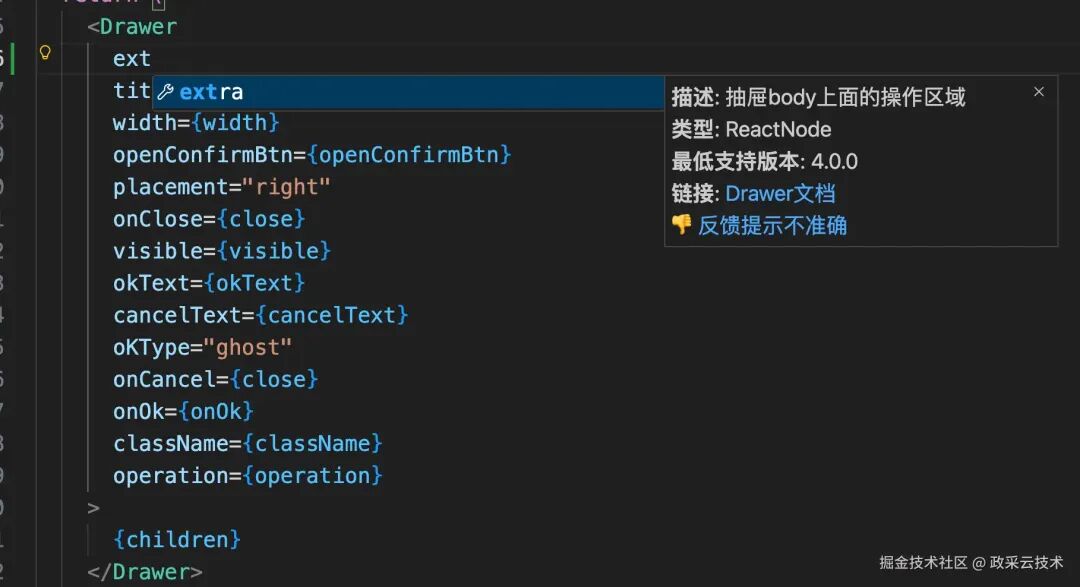Viewport: 1080px width, 587px height.
Task: Click the operation={operation} attribute
Action: [x=246, y=475]
